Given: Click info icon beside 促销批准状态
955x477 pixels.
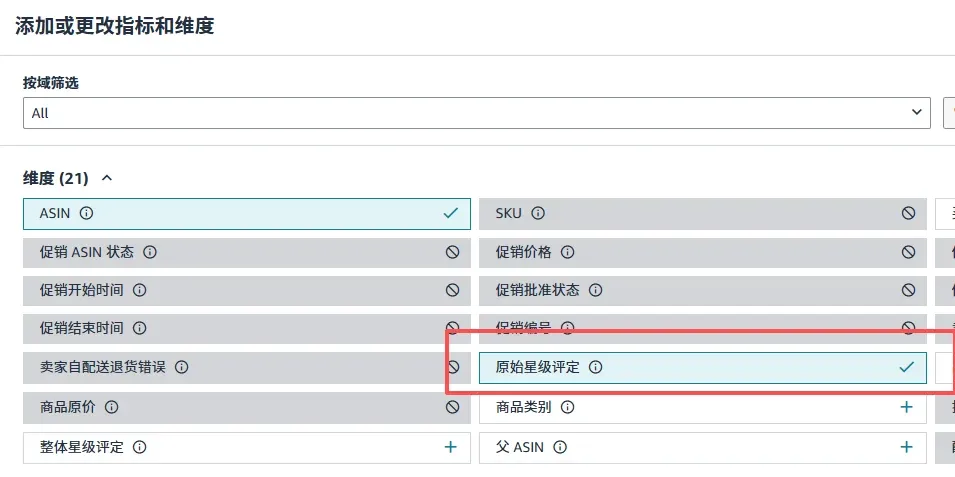Looking at the screenshot, I should [596, 290].
